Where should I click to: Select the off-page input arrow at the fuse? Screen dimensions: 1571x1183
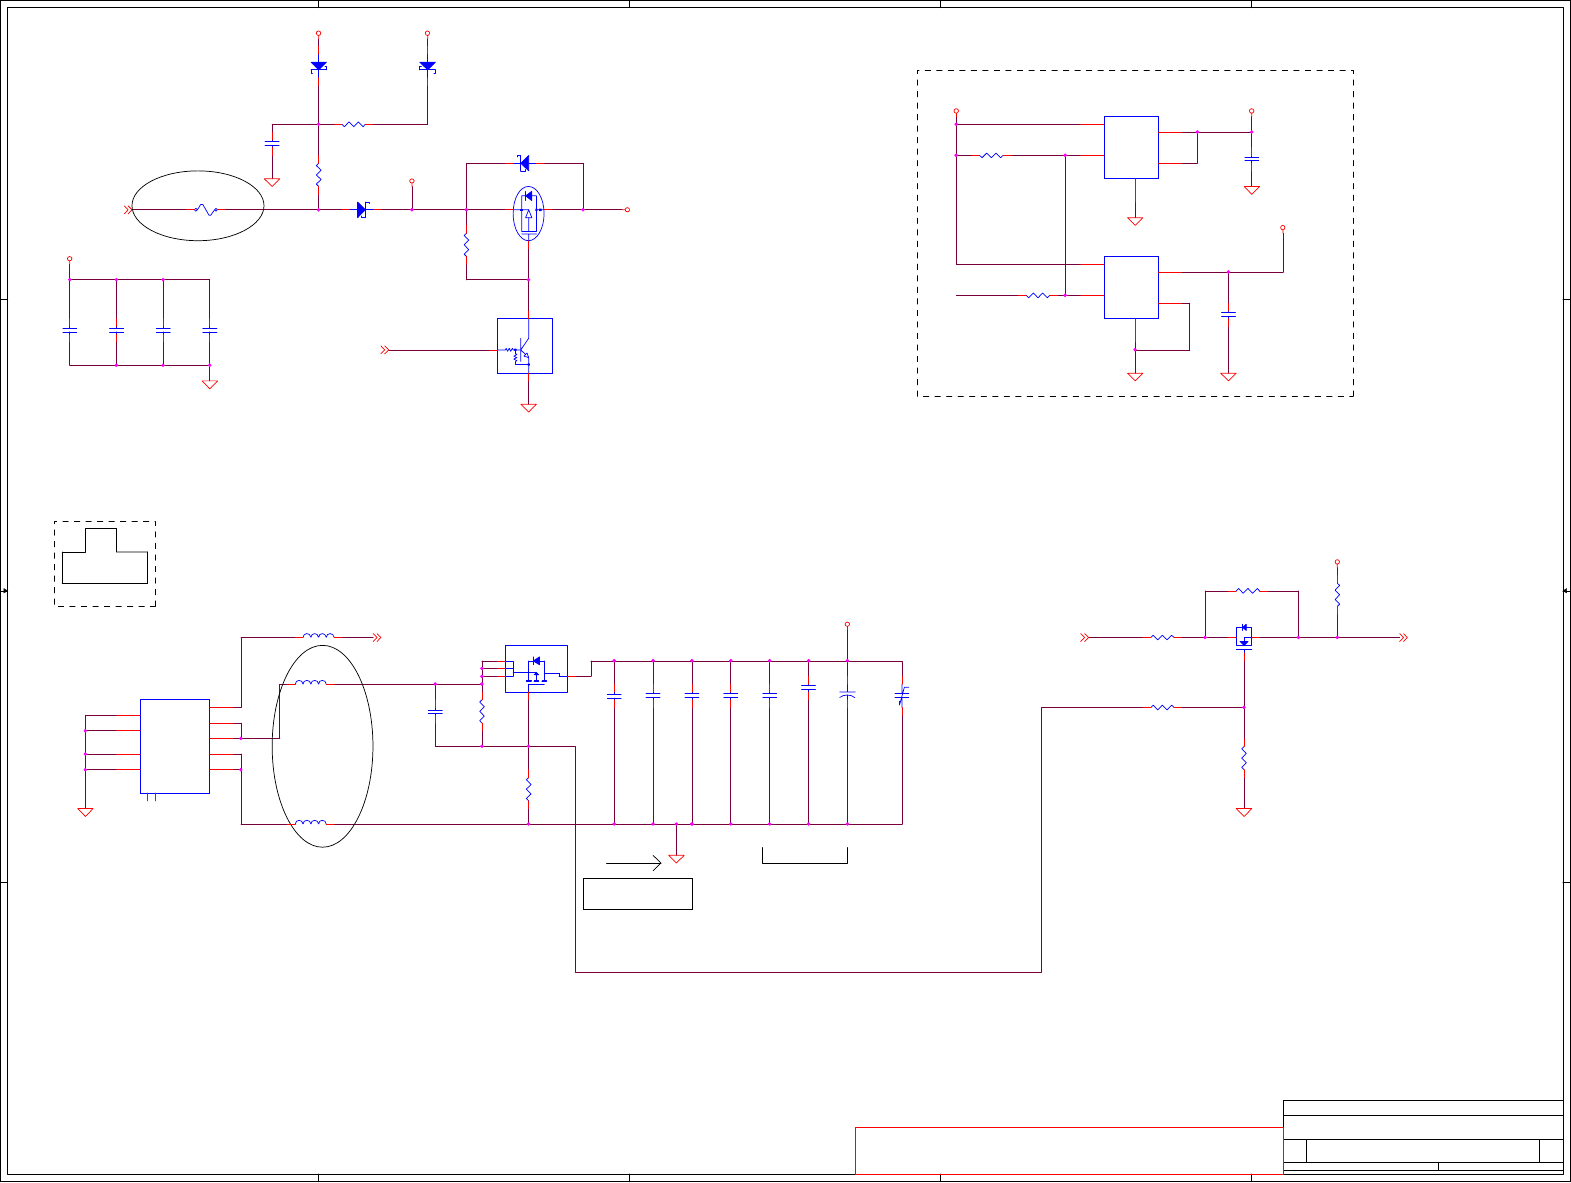128,210
